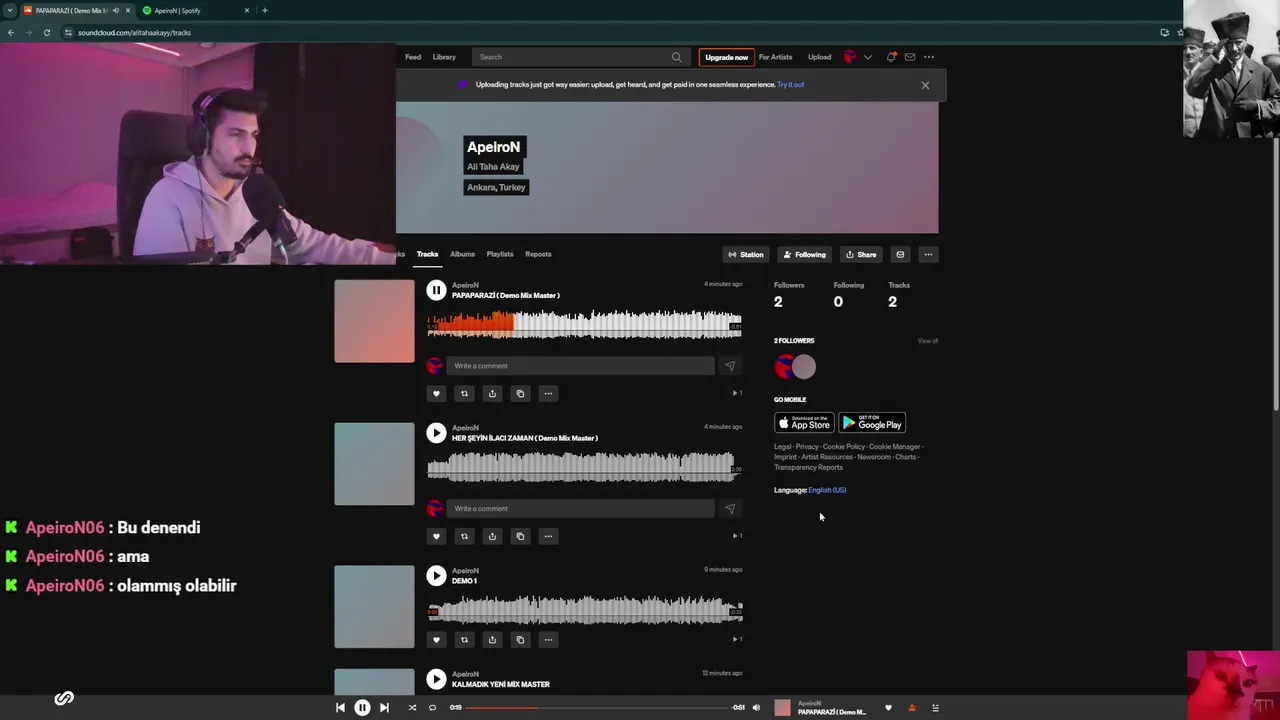Pause playback in bottom player bar
1280x720 pixels.
coord(362,708)
